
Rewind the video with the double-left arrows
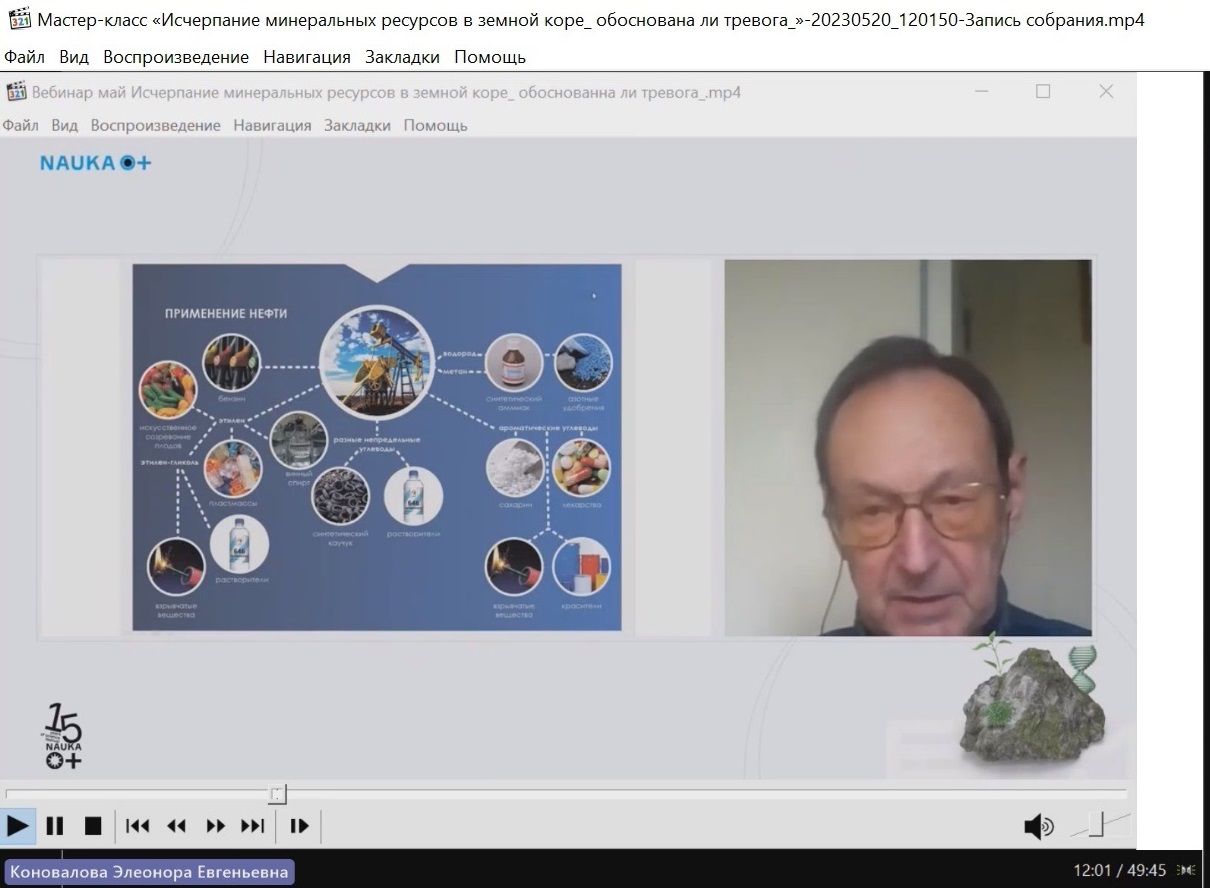click(176, 826)
